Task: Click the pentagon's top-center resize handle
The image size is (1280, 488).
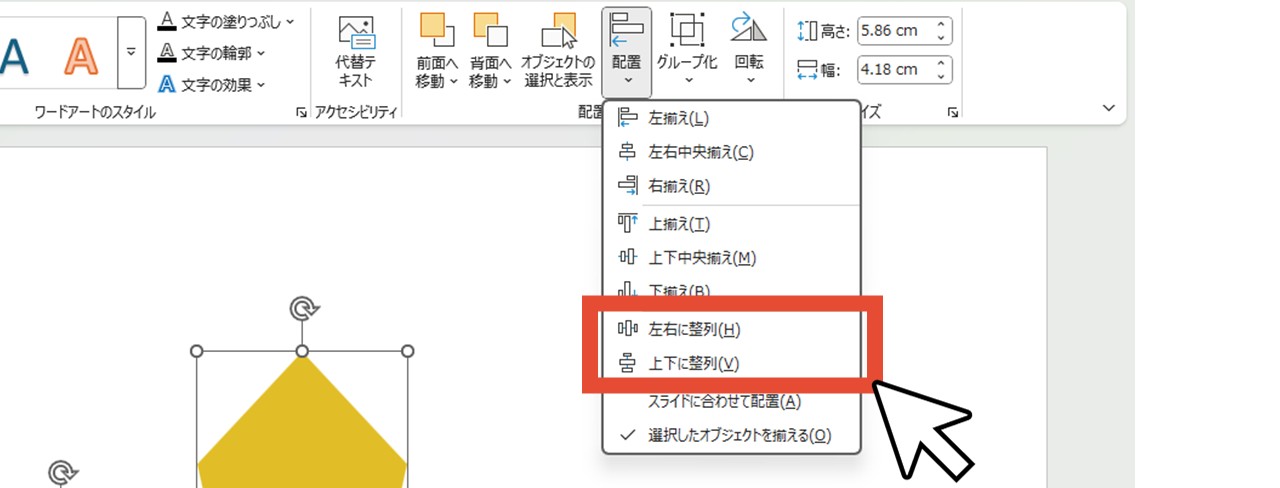Action: click(x=302, y=351)
